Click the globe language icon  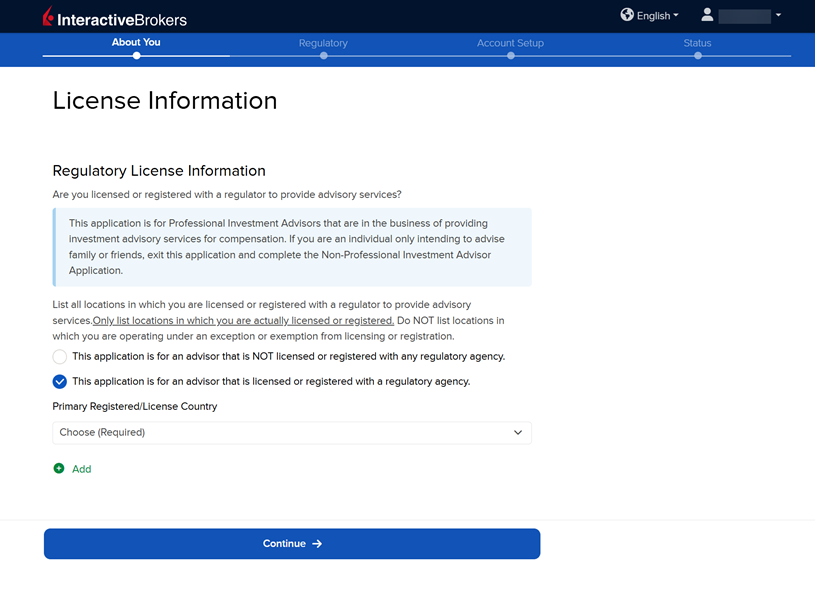coord(627,15)
